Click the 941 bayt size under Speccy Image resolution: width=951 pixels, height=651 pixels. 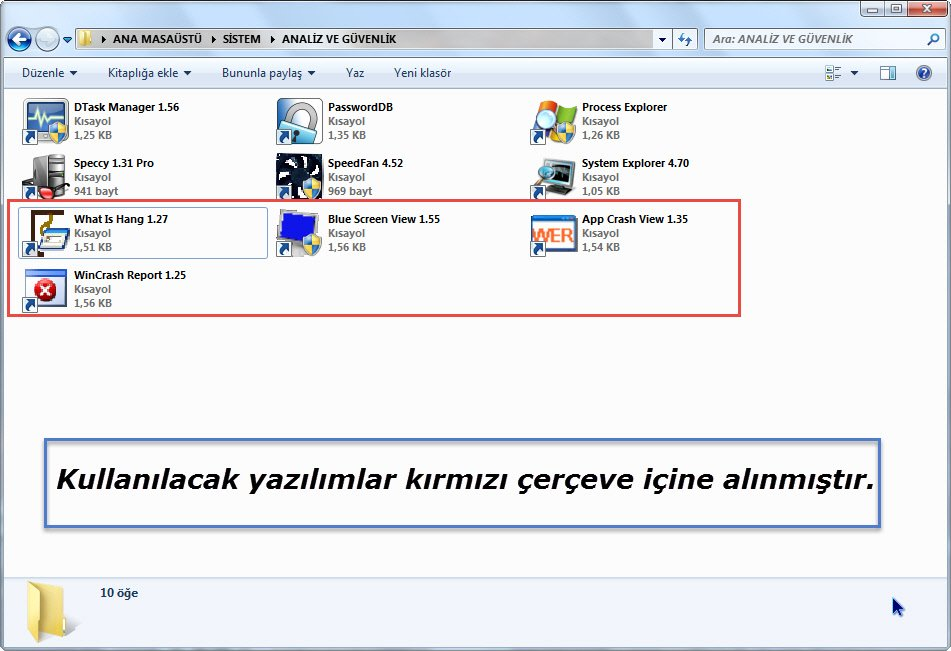pyautogui.click(x=96, y=191)
